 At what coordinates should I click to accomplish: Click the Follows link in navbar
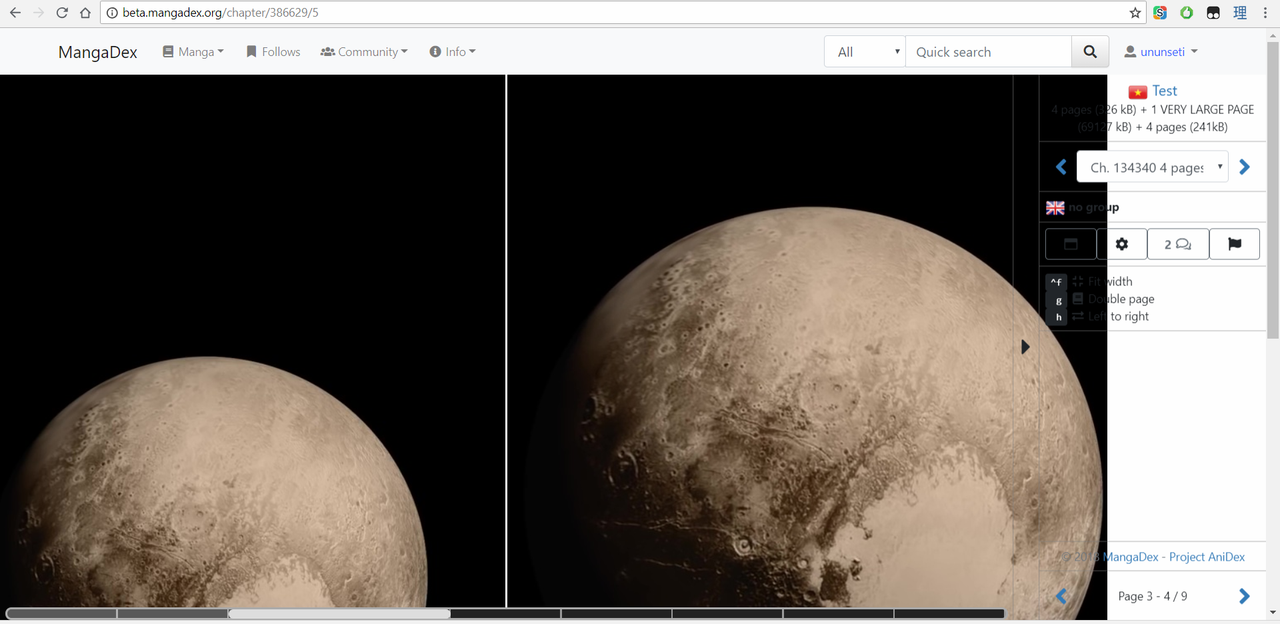pos(273,52)
